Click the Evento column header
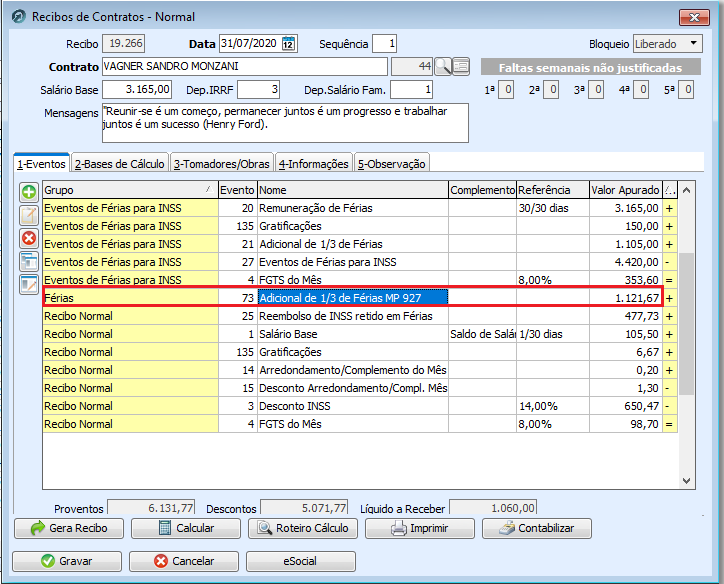Image resolution: width=724 pixels, height=584 pixels. [237, 190]
